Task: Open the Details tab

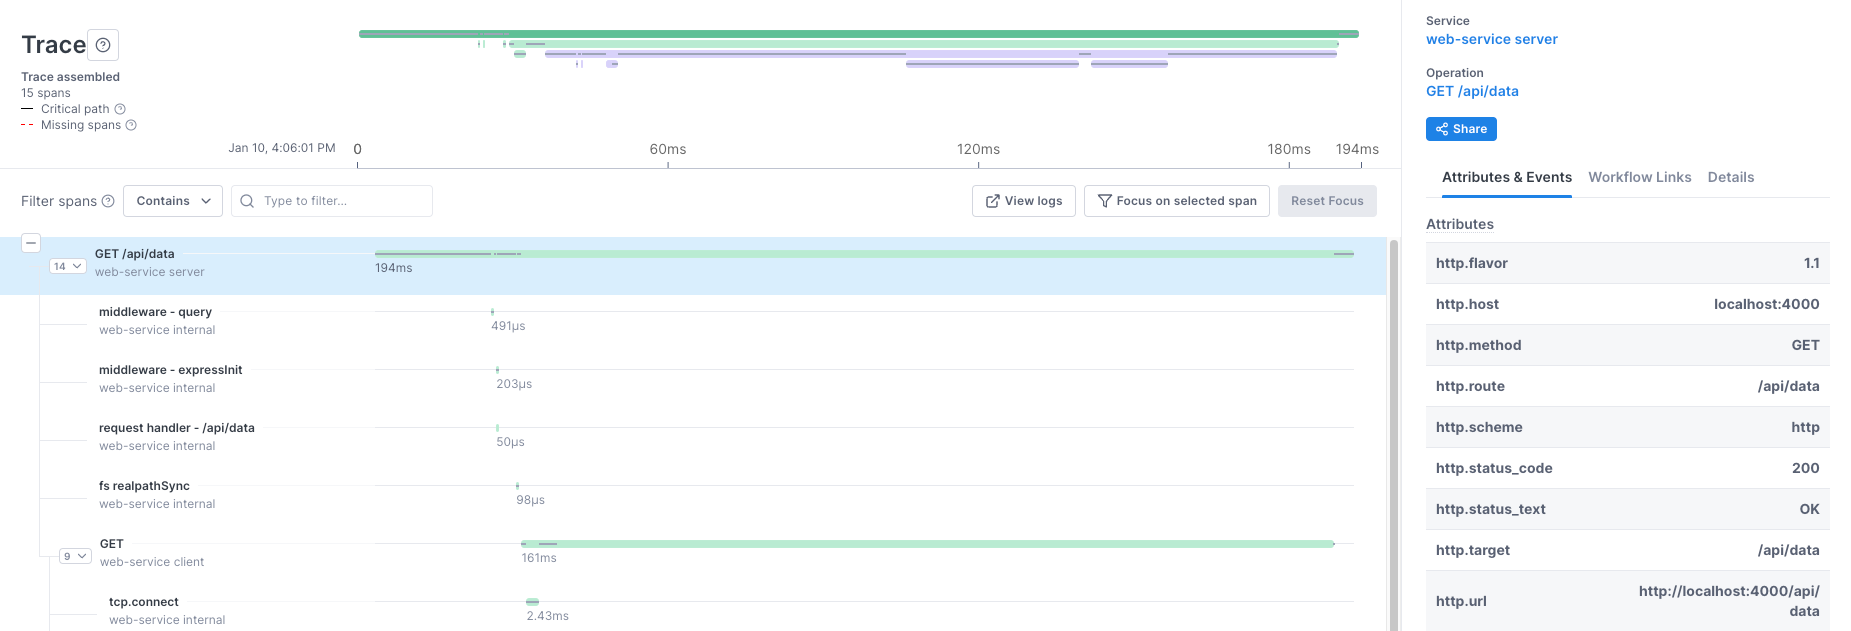Action: tap(1730, 177)
